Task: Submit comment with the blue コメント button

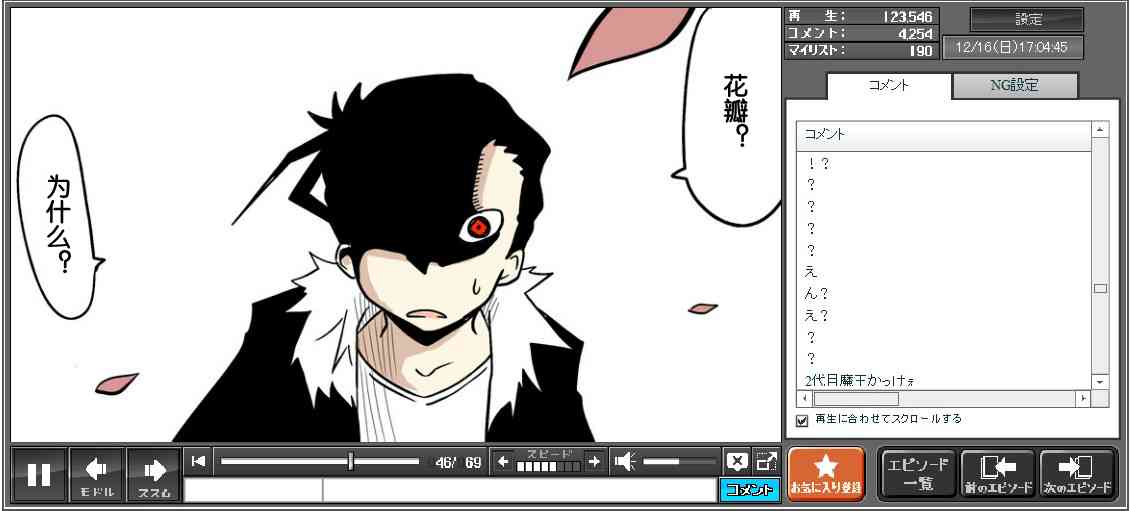Action: pos(748,490)
